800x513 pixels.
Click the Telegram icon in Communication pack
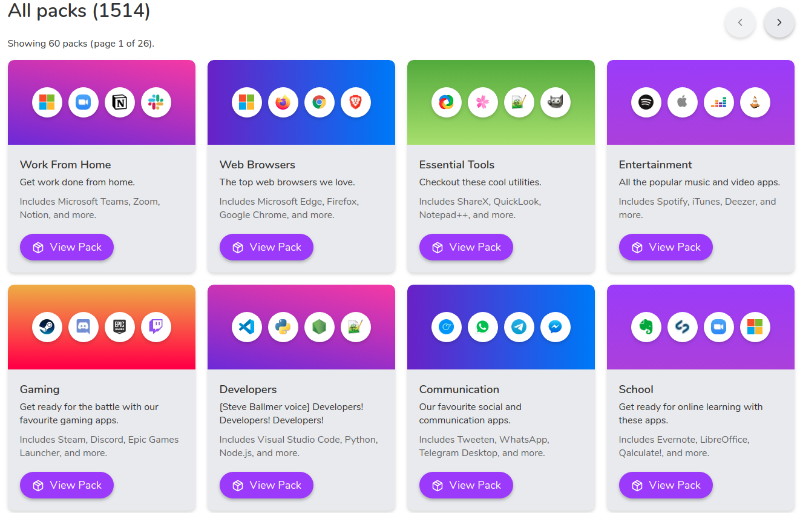519,327
